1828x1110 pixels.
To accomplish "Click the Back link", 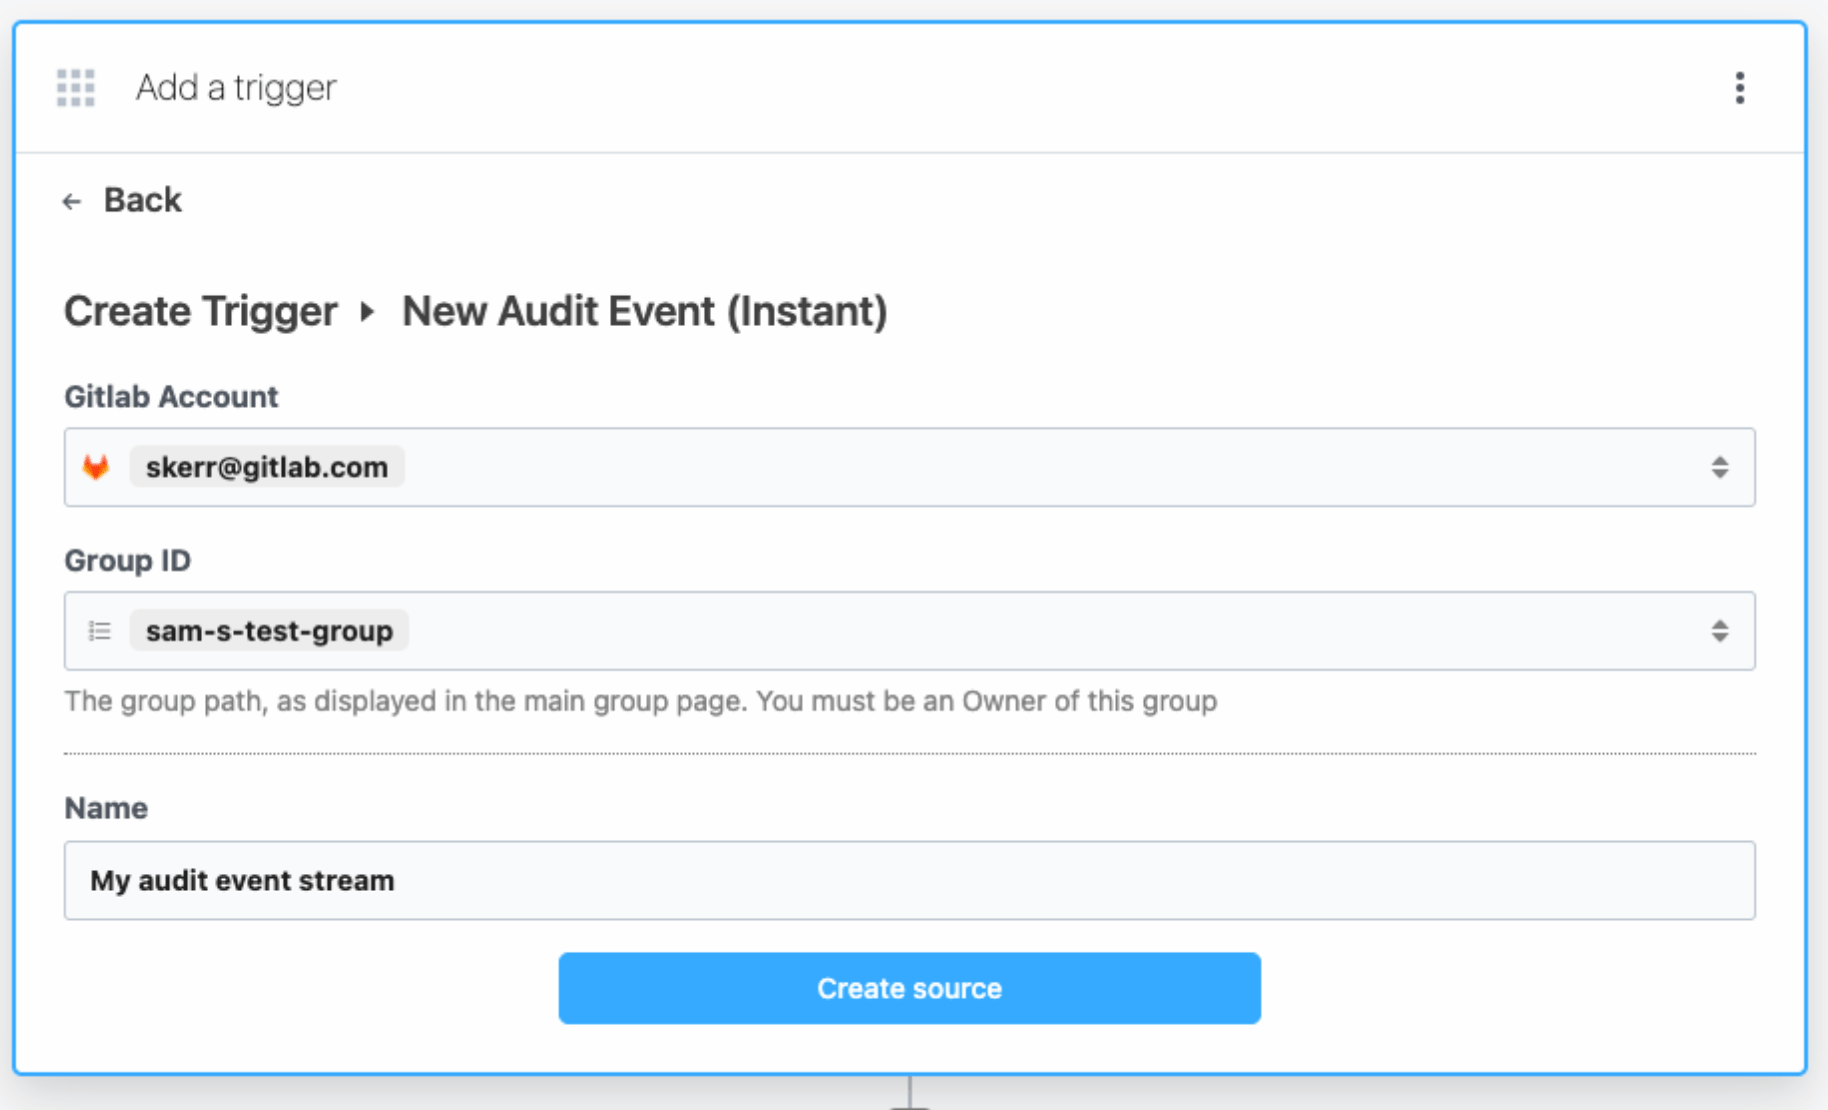I will pyautogui.click(x=140, y=200).
